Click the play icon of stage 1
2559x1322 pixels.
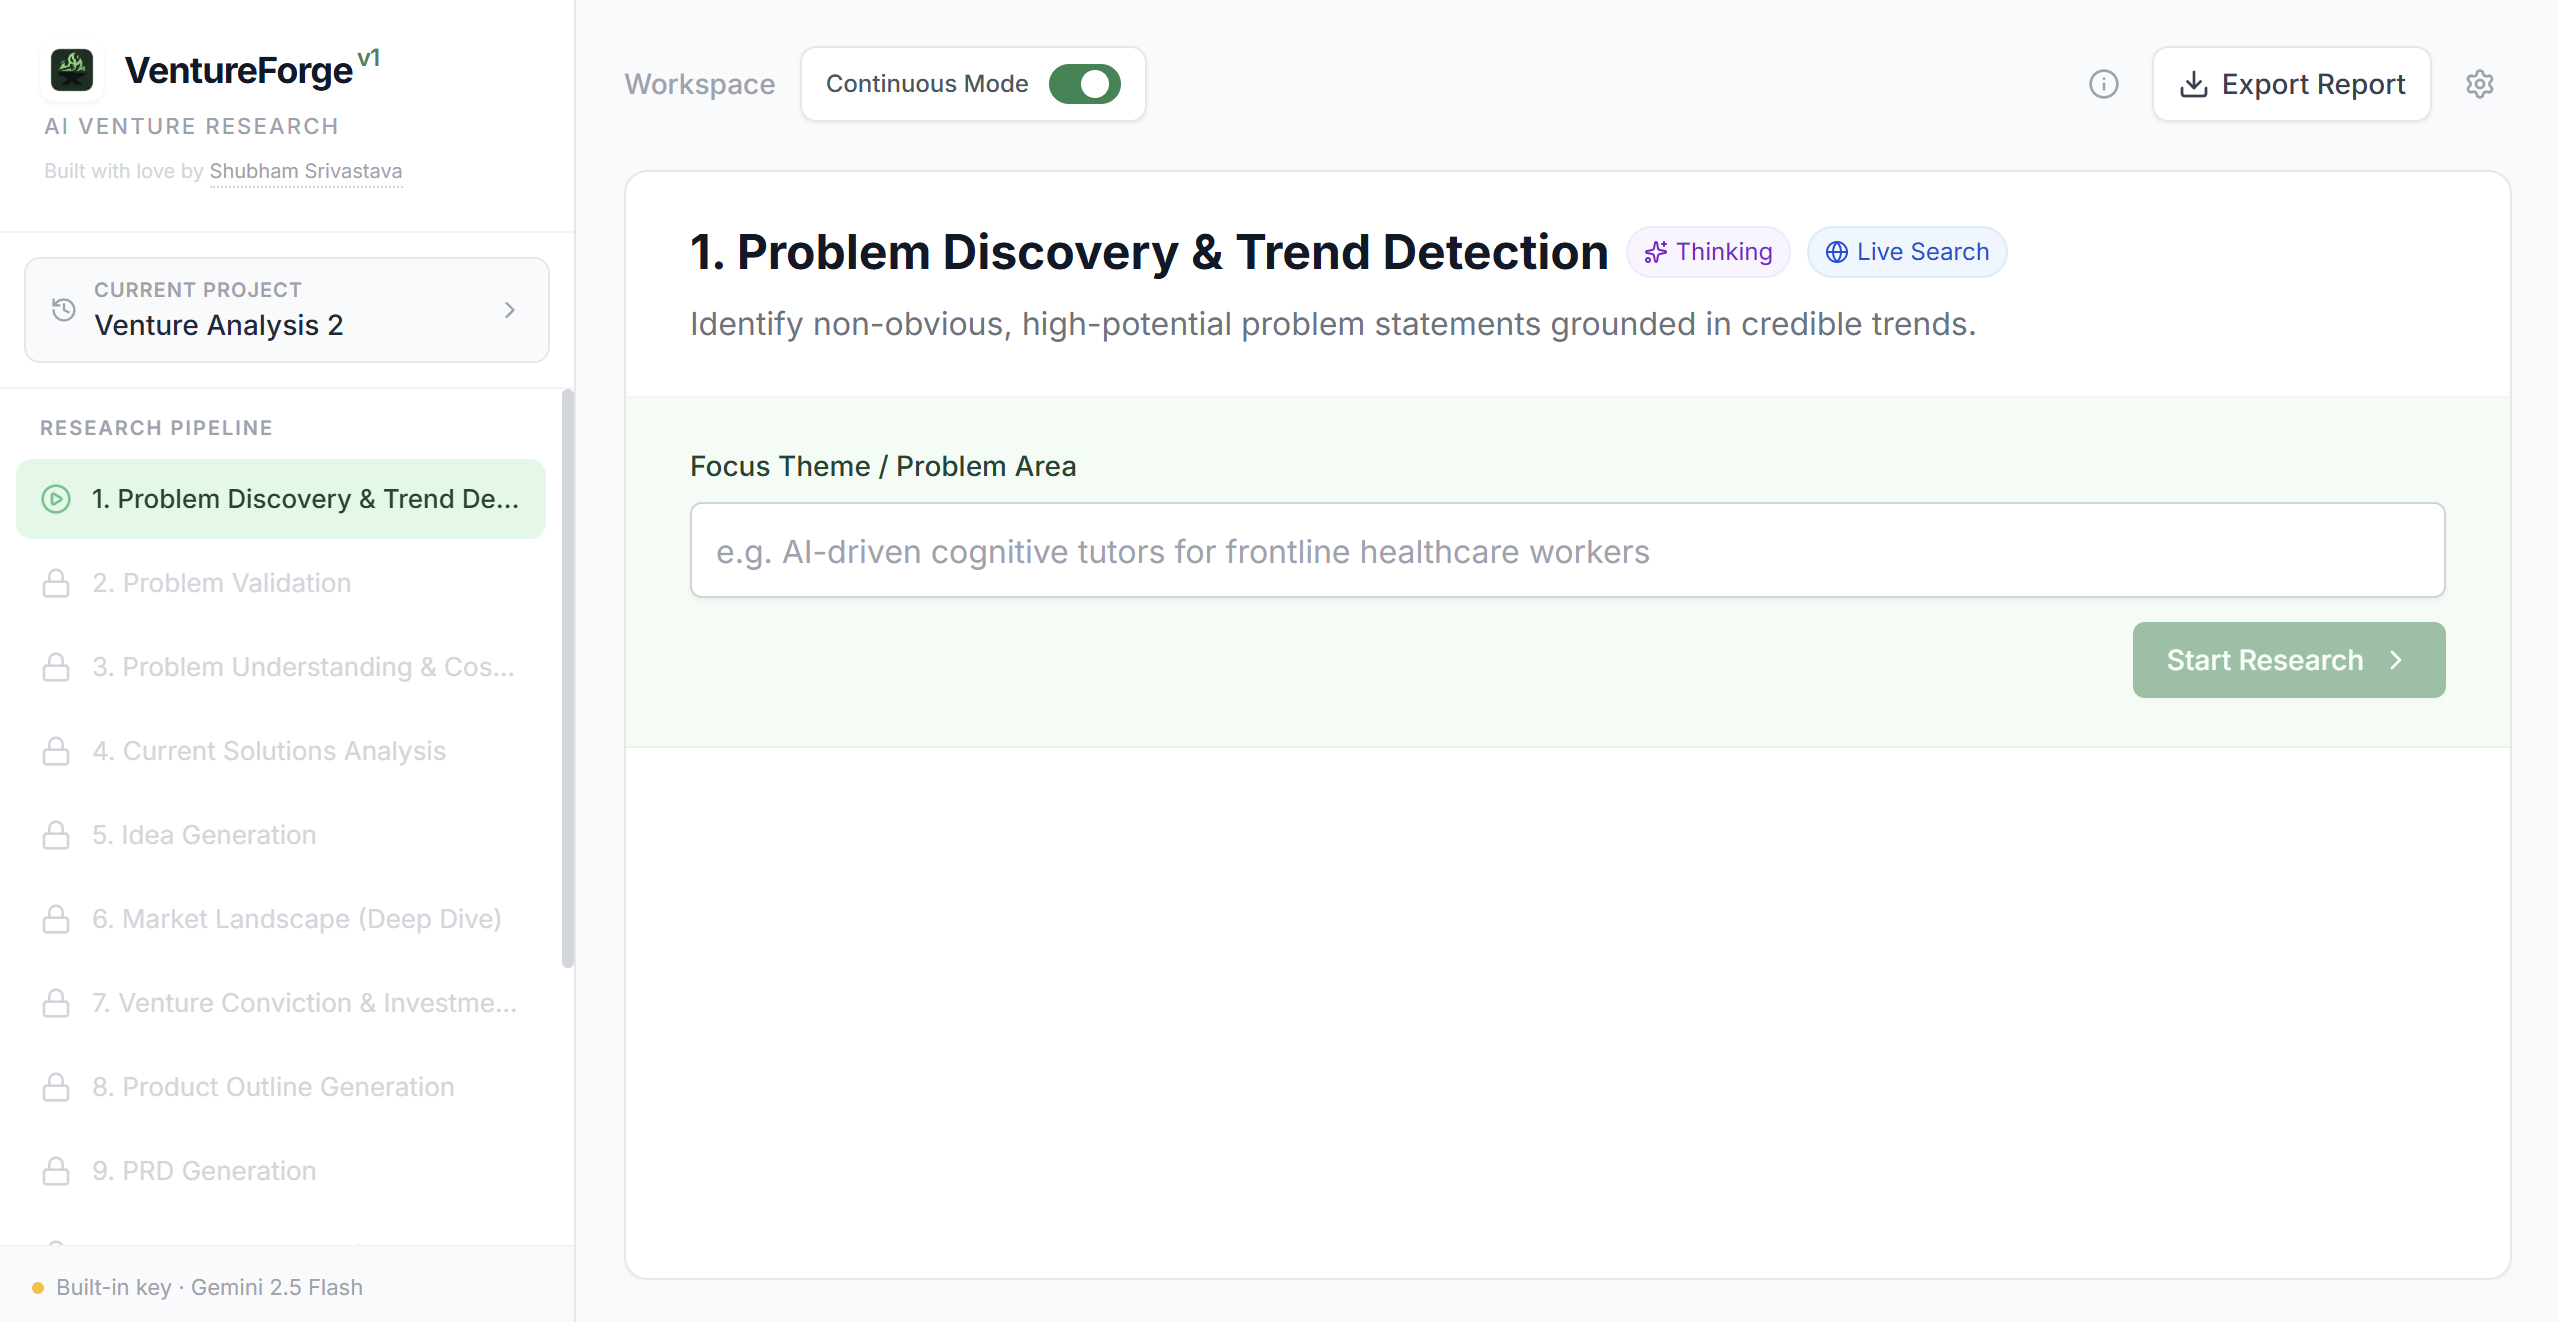(x=56, y=499)
